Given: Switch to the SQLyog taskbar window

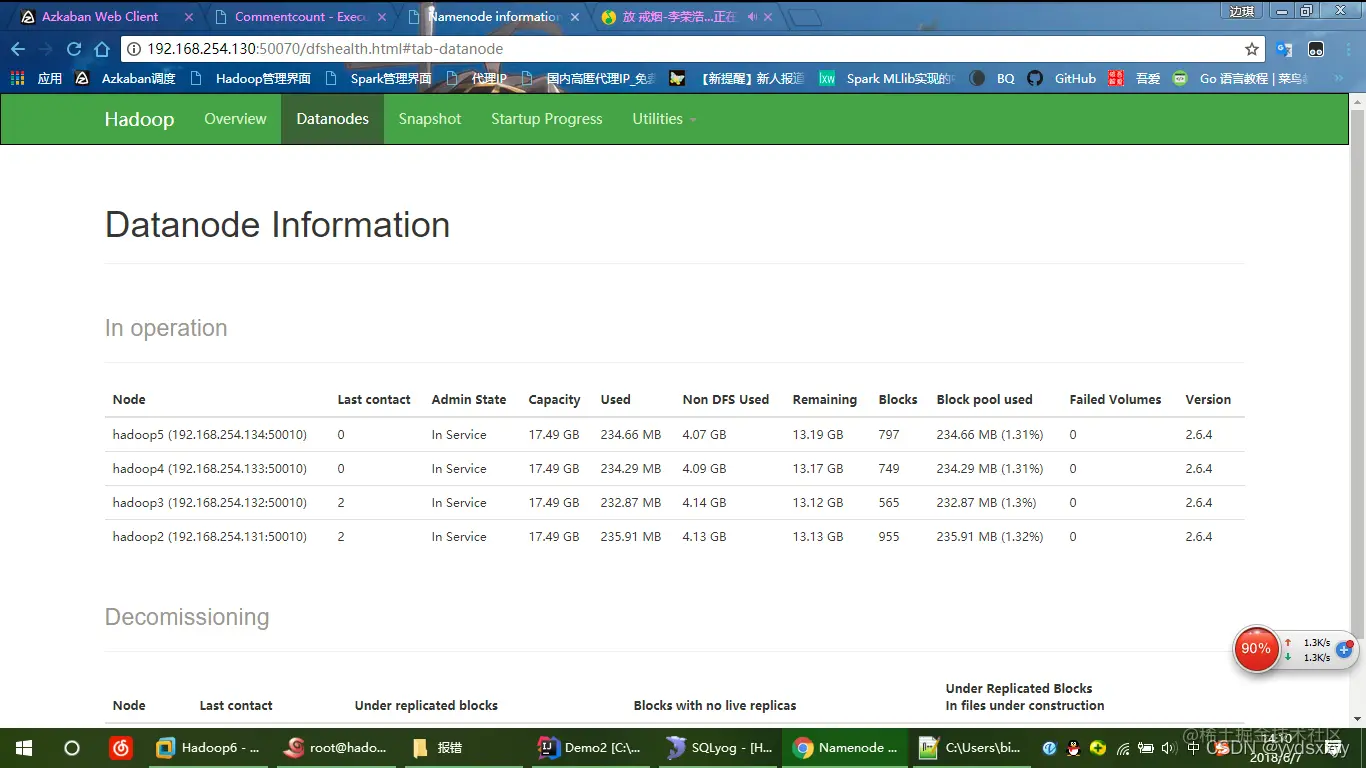Looking at the screenshot, I should click(x=717, y=748).
